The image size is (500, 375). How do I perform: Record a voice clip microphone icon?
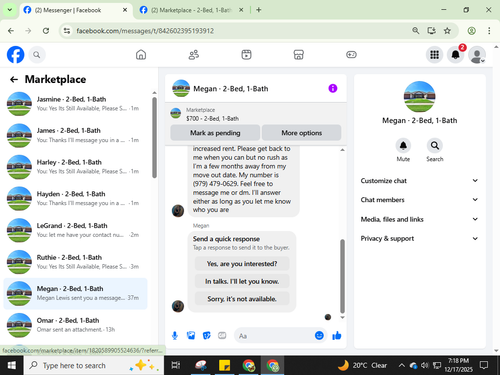coord(175,336)
